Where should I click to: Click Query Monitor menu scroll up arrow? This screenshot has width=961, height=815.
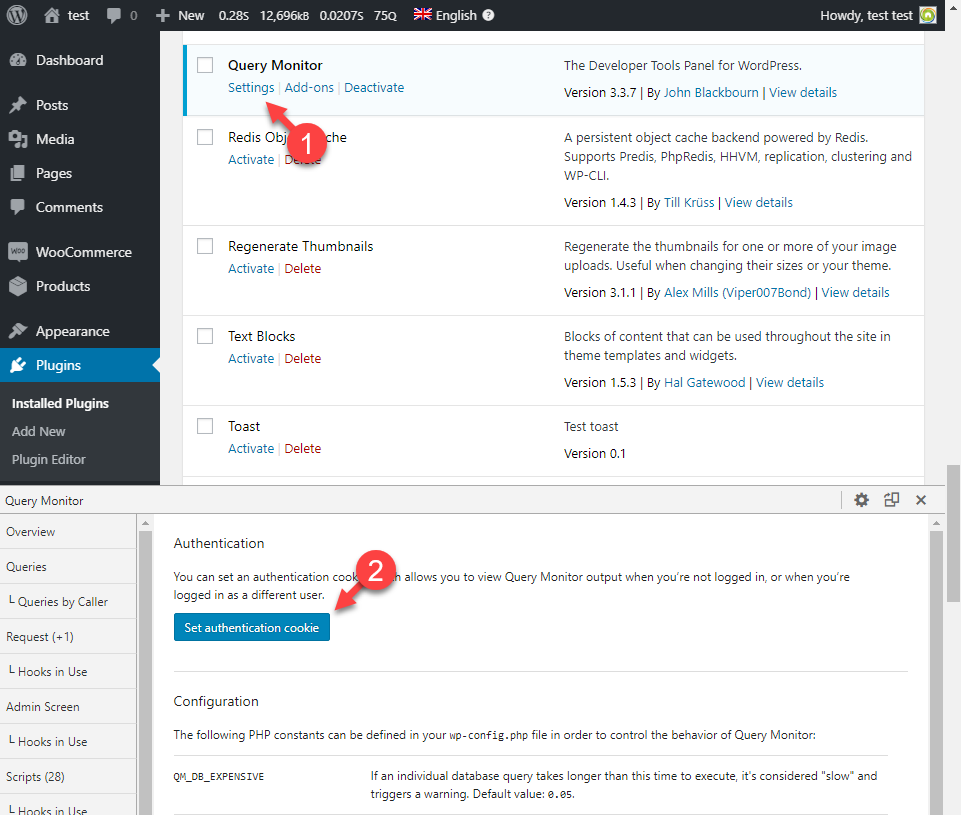click(145, 523)
